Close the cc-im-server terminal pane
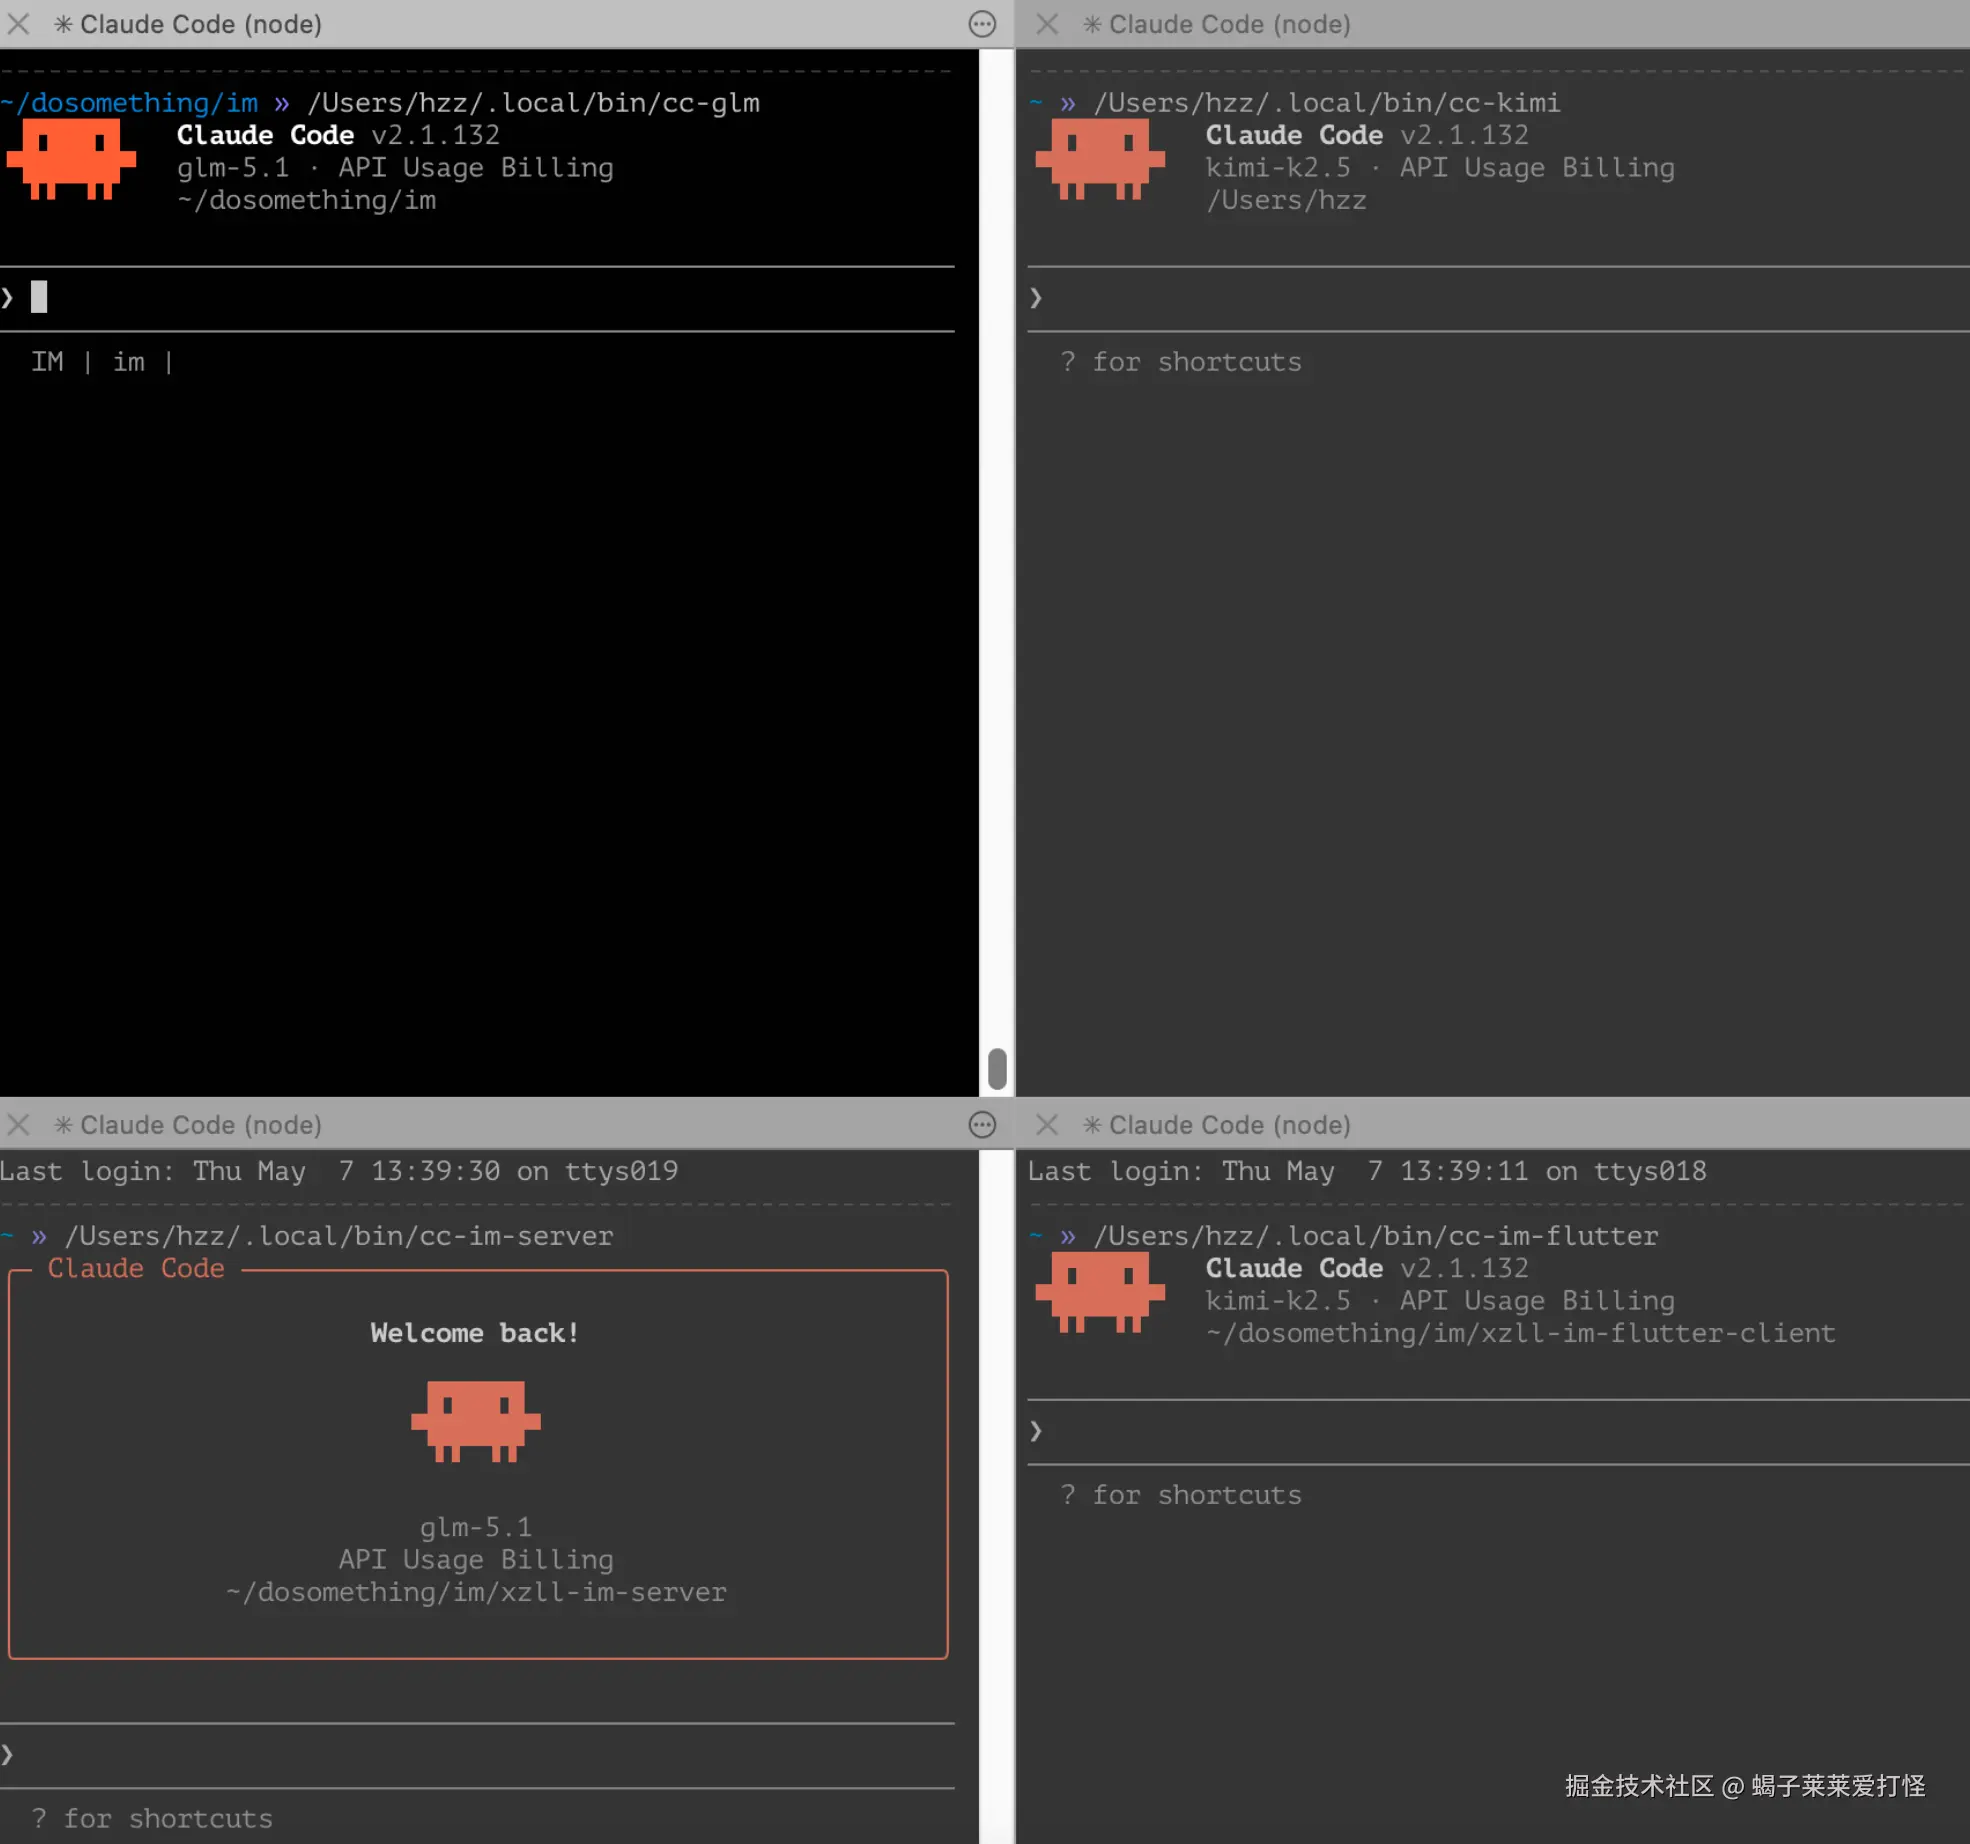The width and height of the screenshot is (1970, 1844). pos(18,1125)
